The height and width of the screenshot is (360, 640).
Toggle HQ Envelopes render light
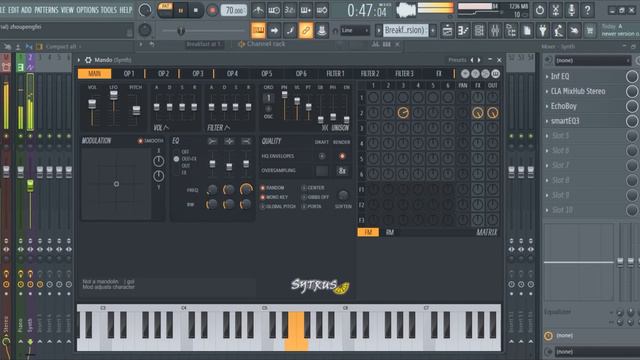tap(342, 156)
